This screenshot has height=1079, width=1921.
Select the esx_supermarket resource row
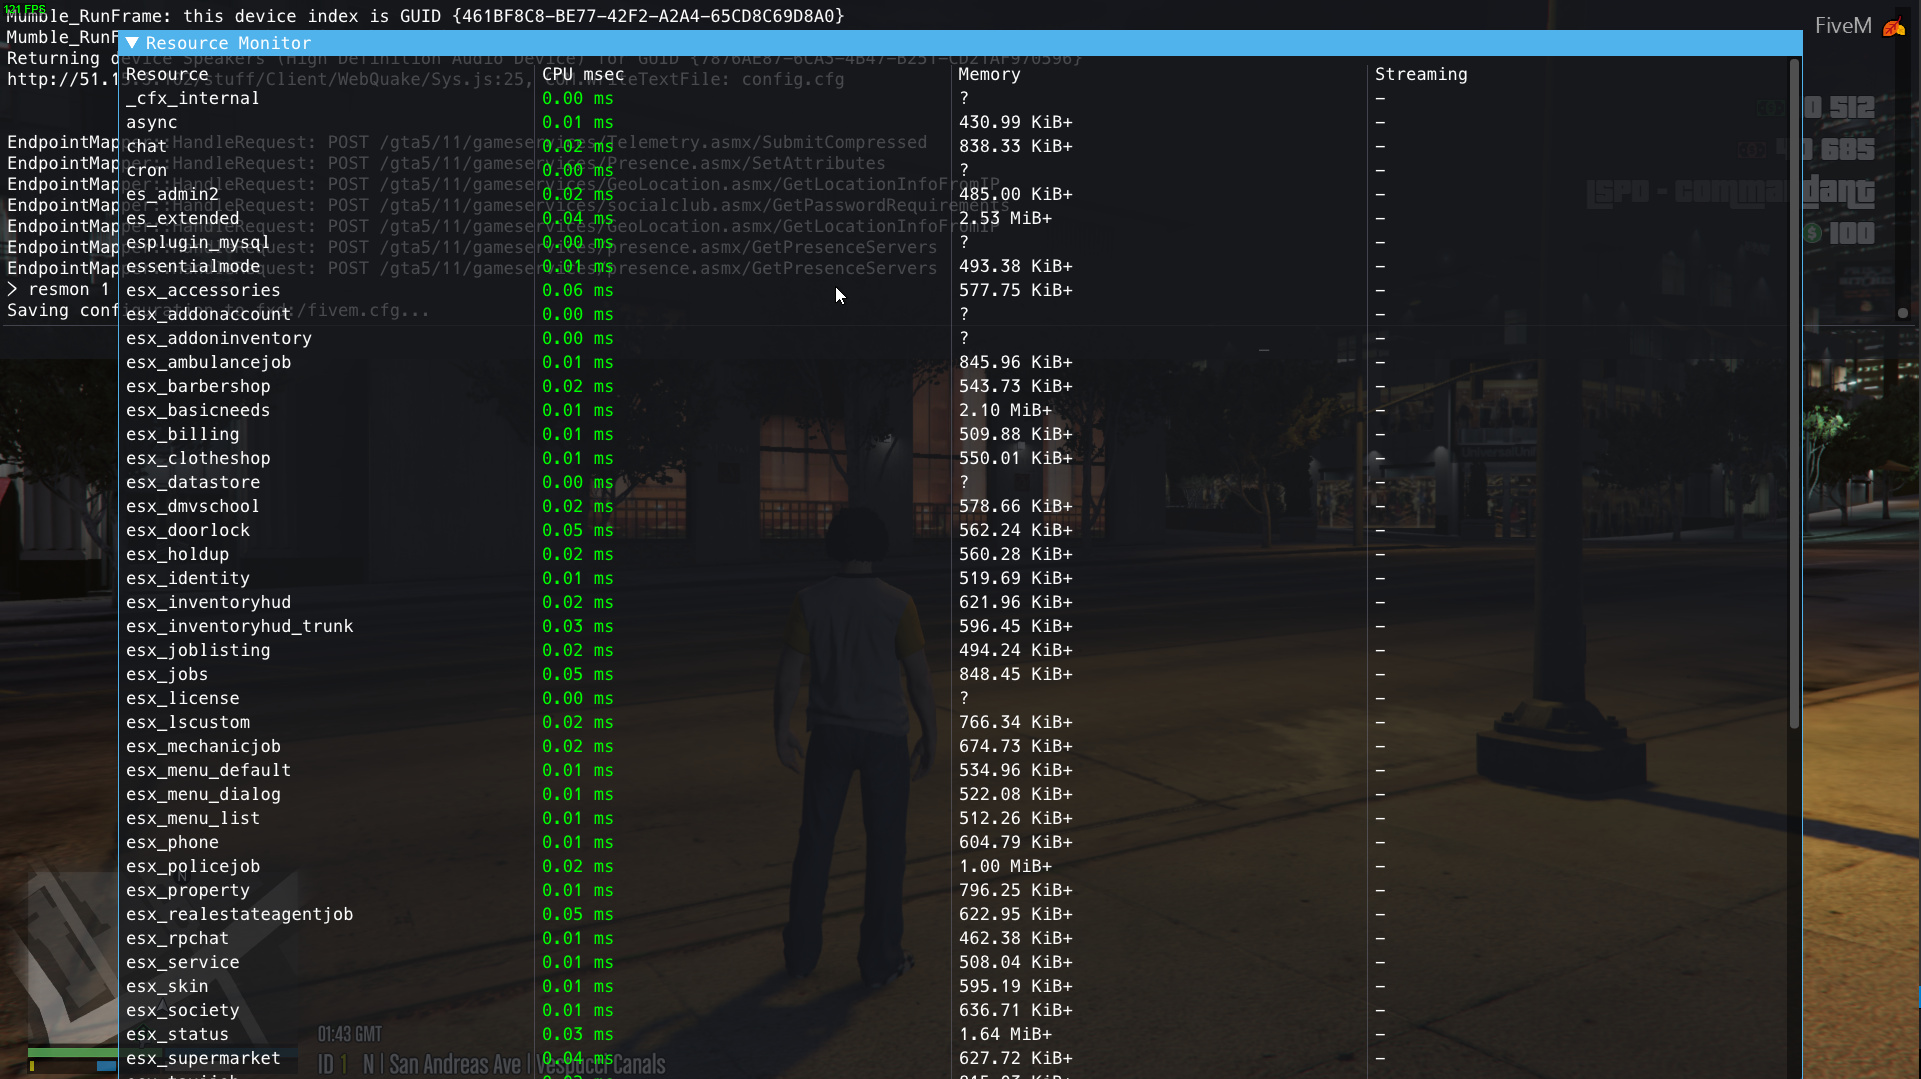coord(955,1058)
